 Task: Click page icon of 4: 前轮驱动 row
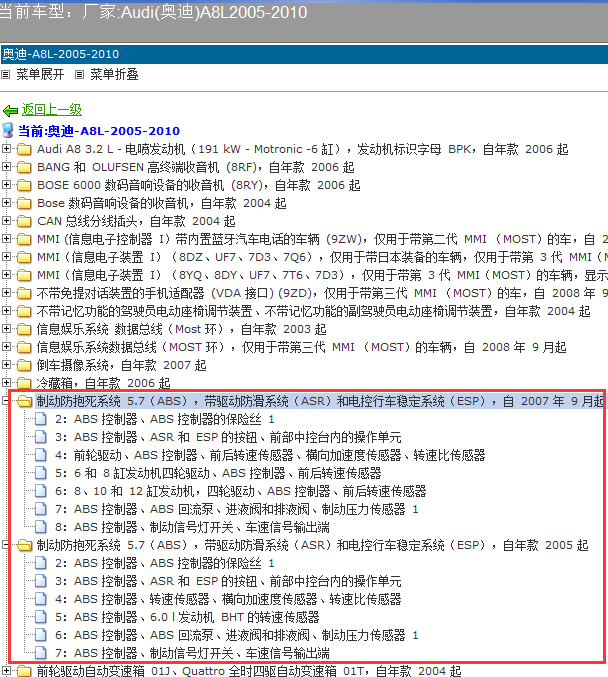coord(41,455)
